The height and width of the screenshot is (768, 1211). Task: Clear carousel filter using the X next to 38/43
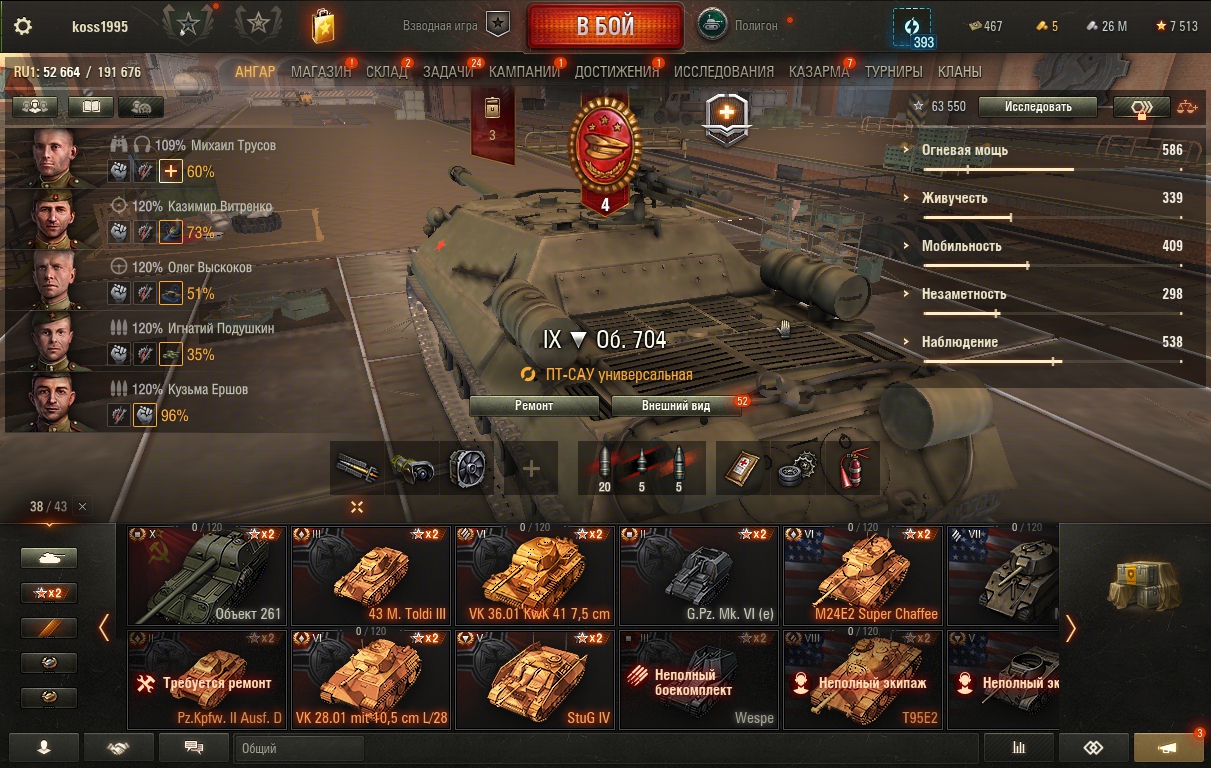pos(82,507)
